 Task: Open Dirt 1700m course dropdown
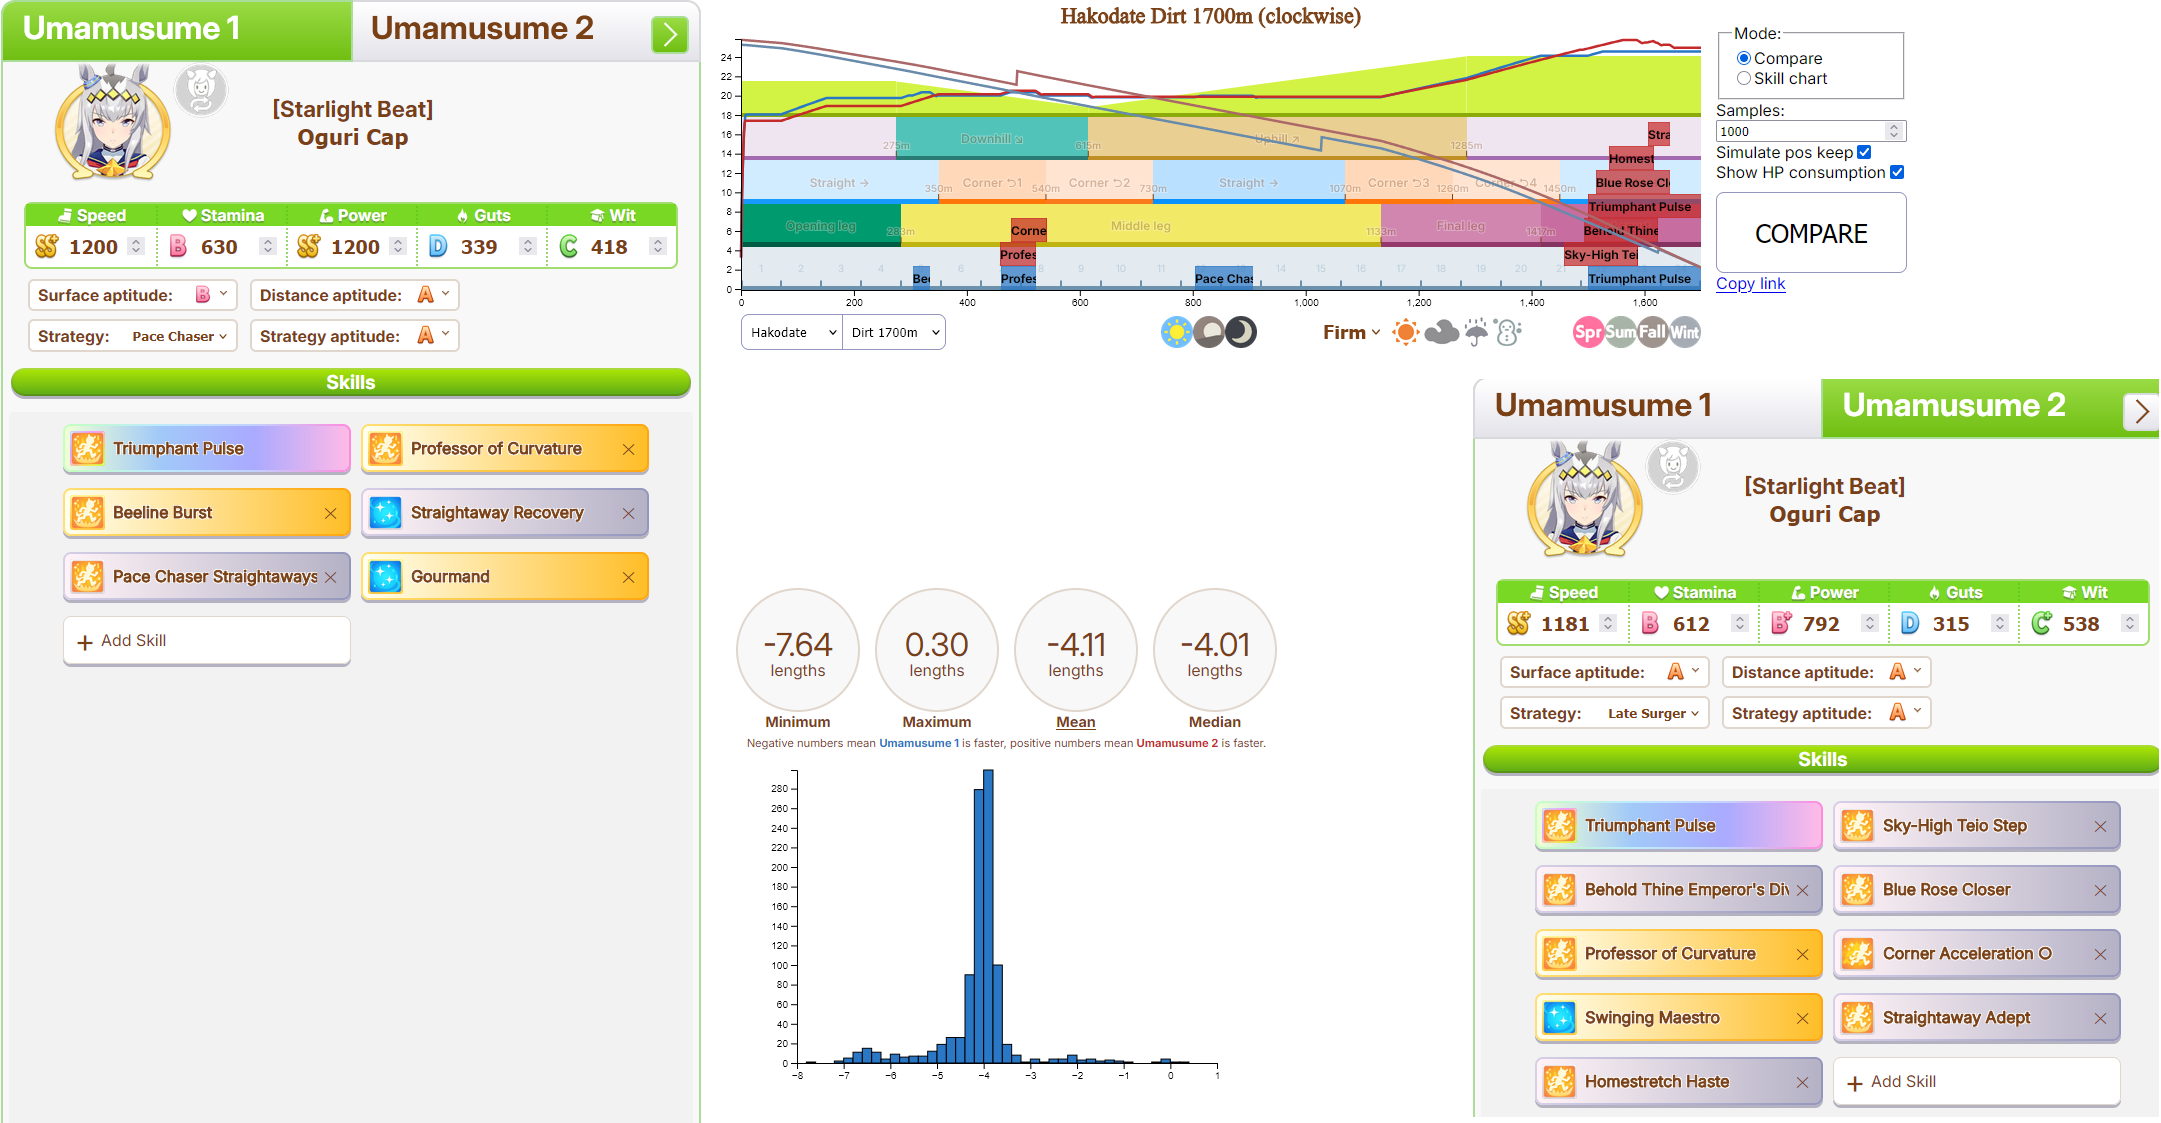pyautogui.click(x=894, y=332)
